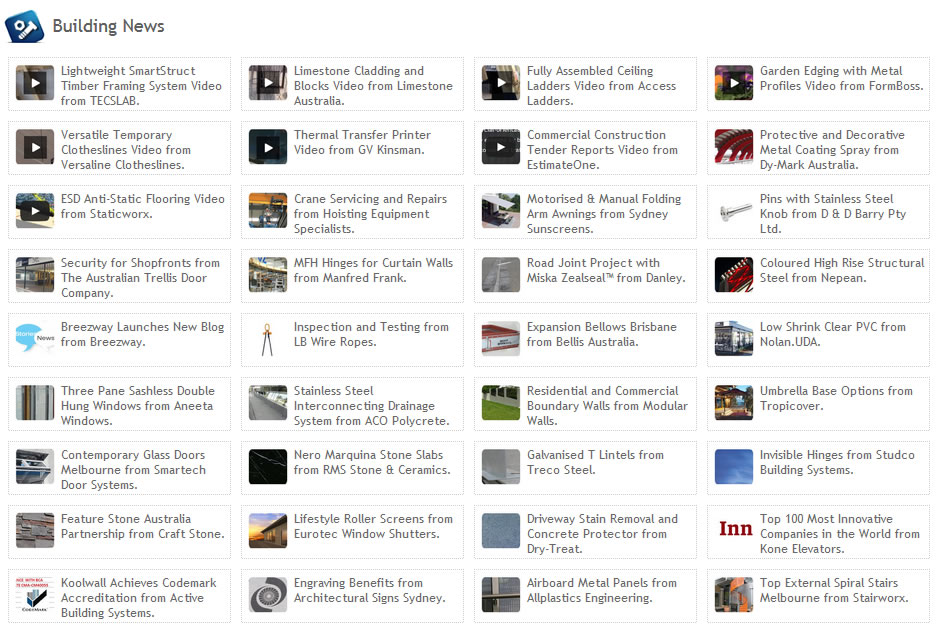Screen dimensions: 936x630
Task: Open Low Shrink Clear PVC from Nolan.UDA
Action: 833,334
